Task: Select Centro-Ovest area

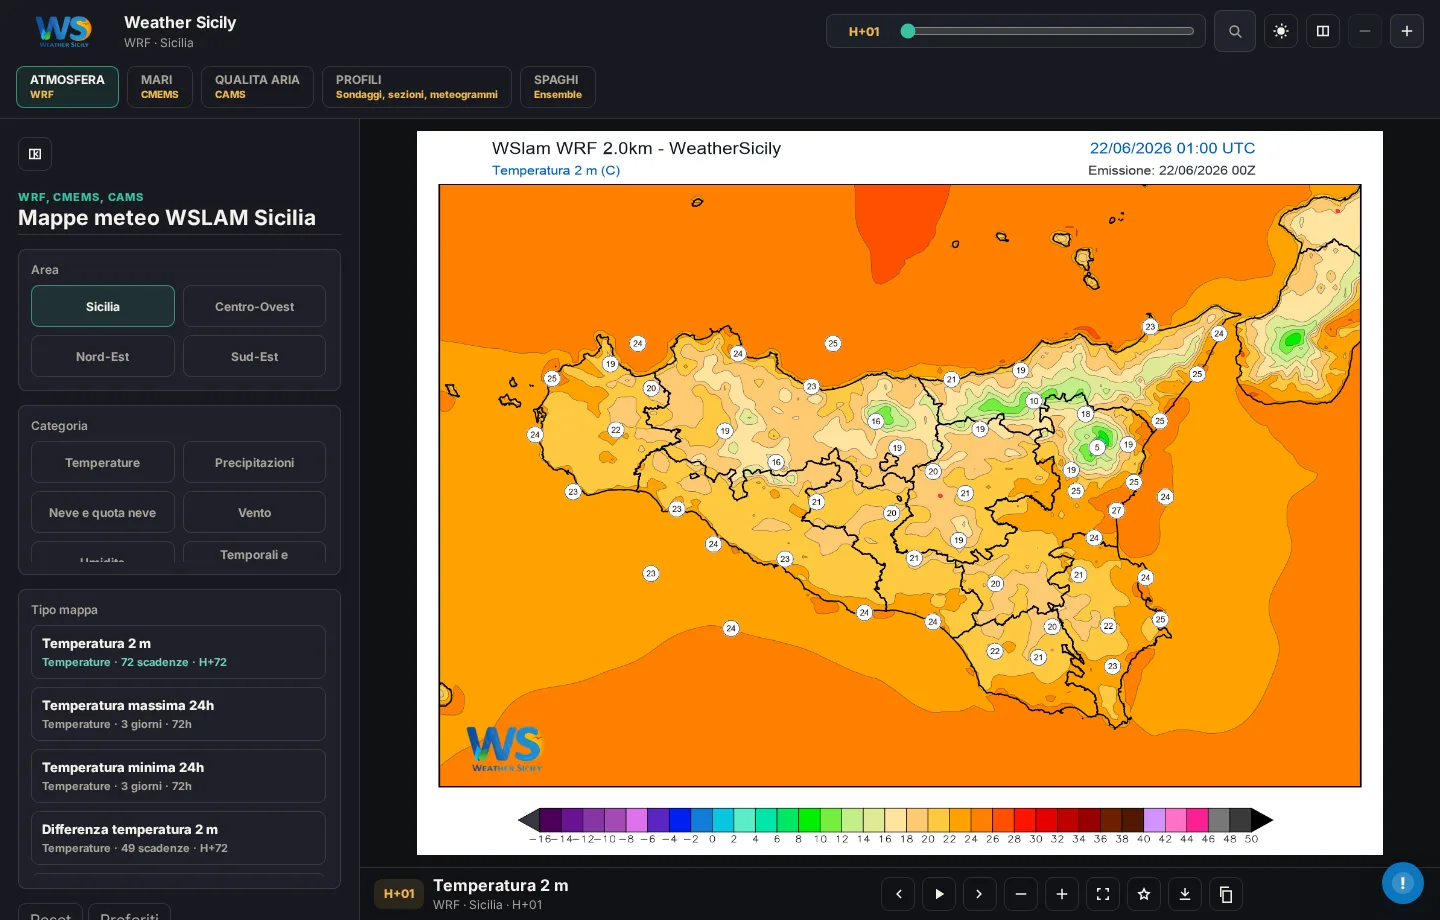Action: click(x=254, y=306)
